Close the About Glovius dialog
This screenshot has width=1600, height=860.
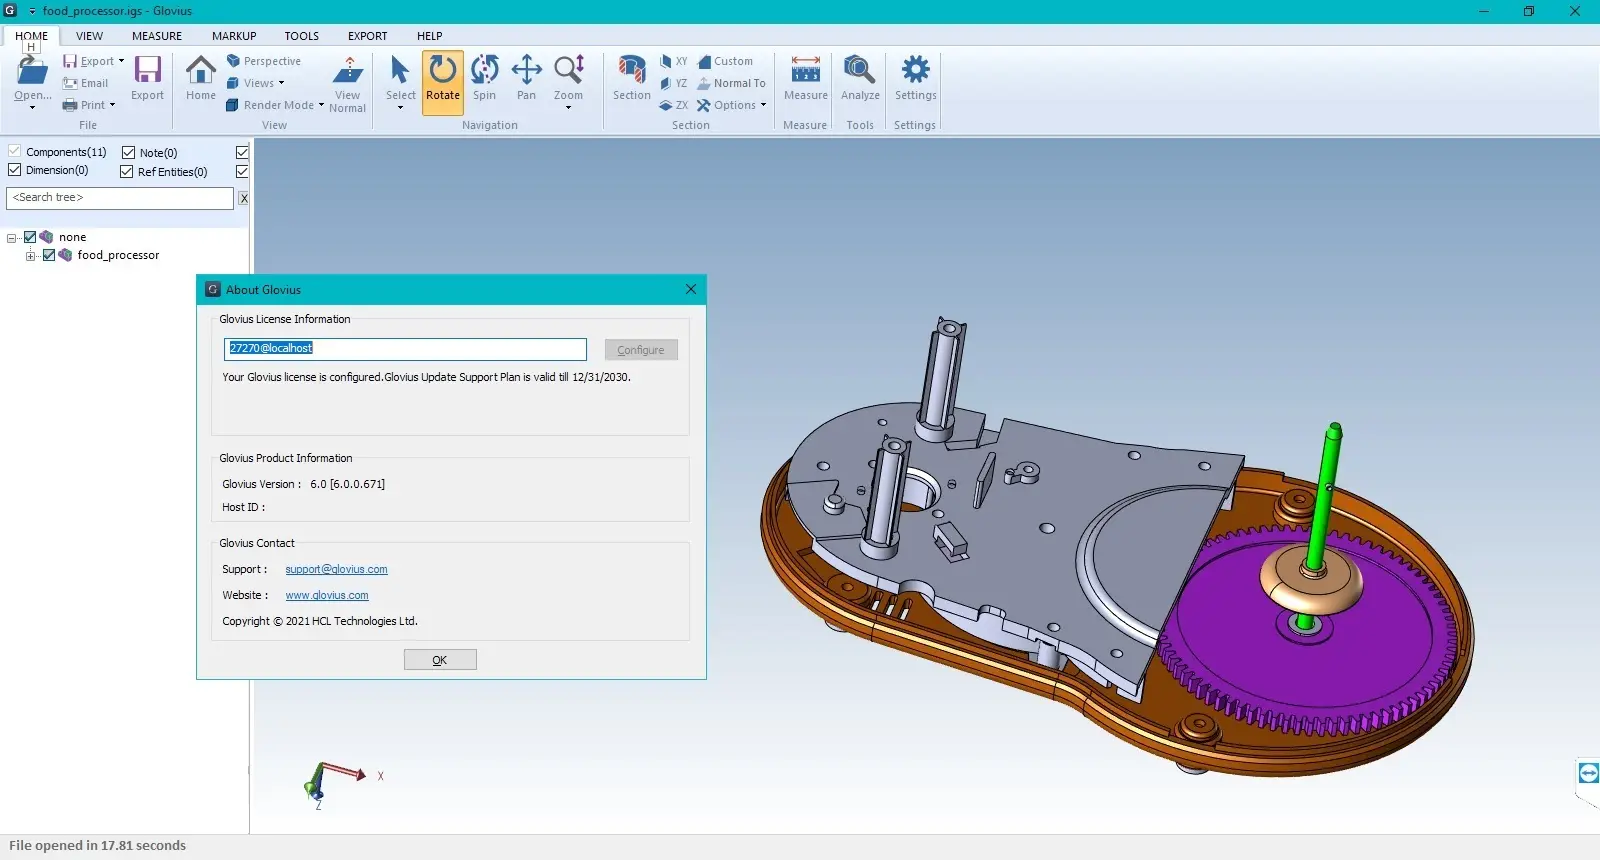[x=691, y=289]
